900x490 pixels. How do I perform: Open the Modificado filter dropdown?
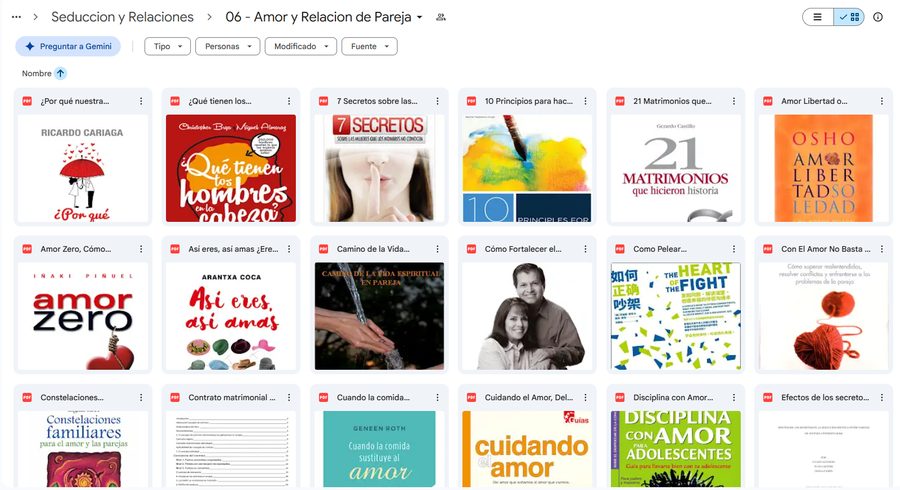click(x=301, y=46)
